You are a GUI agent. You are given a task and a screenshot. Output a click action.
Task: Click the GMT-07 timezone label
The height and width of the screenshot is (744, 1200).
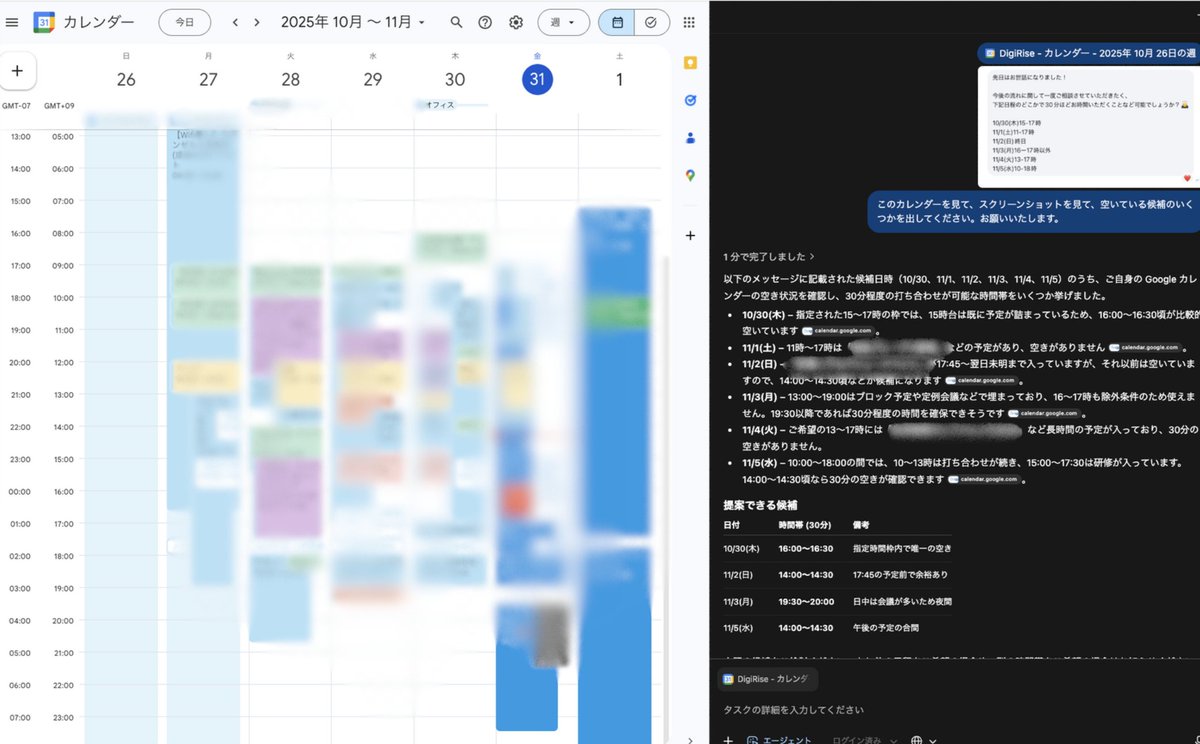17,106
